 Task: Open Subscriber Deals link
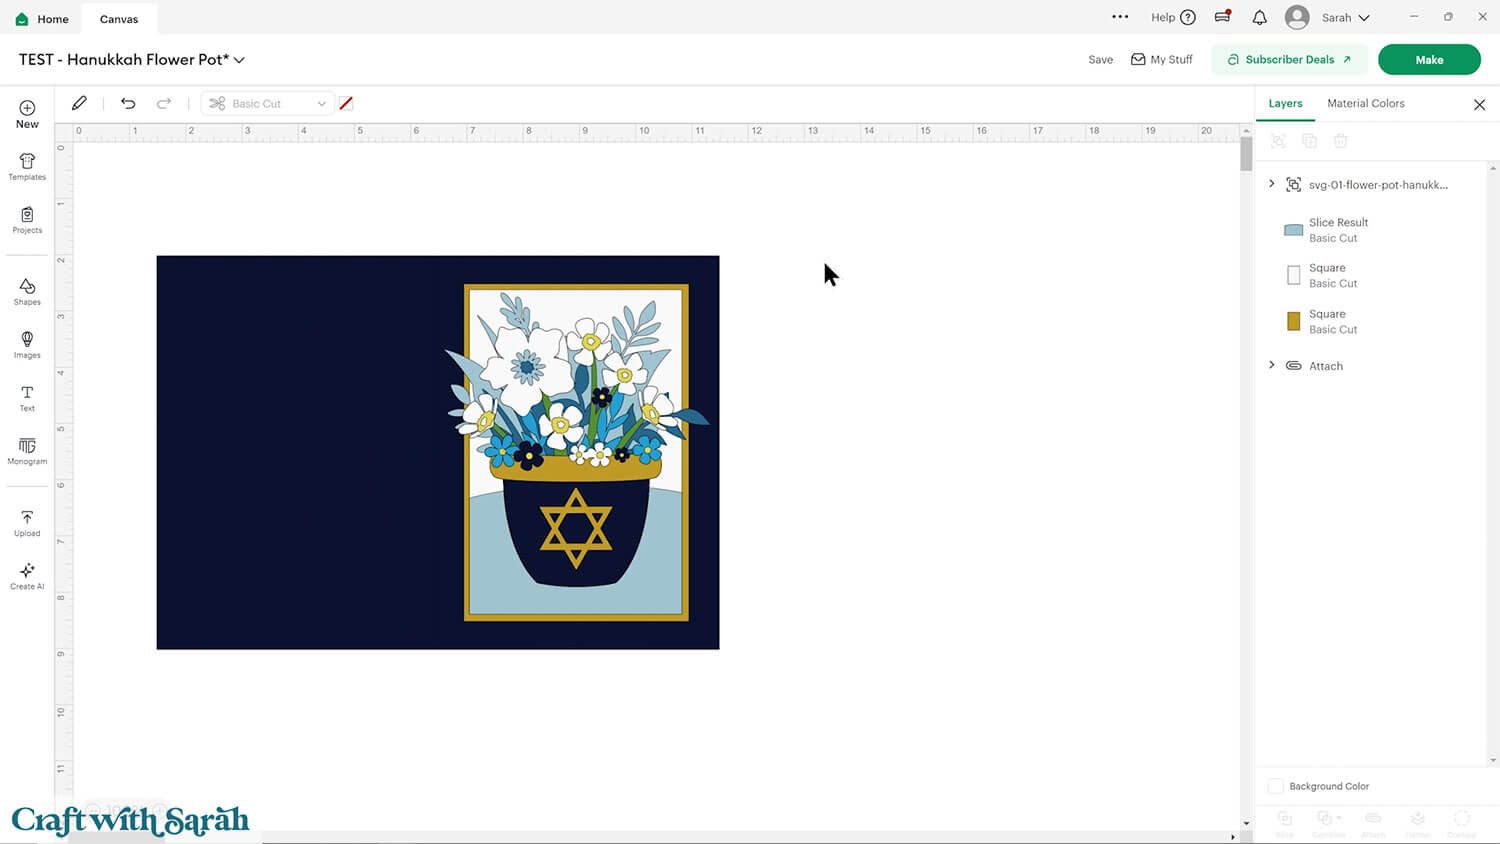click(x=1289, y=60)
